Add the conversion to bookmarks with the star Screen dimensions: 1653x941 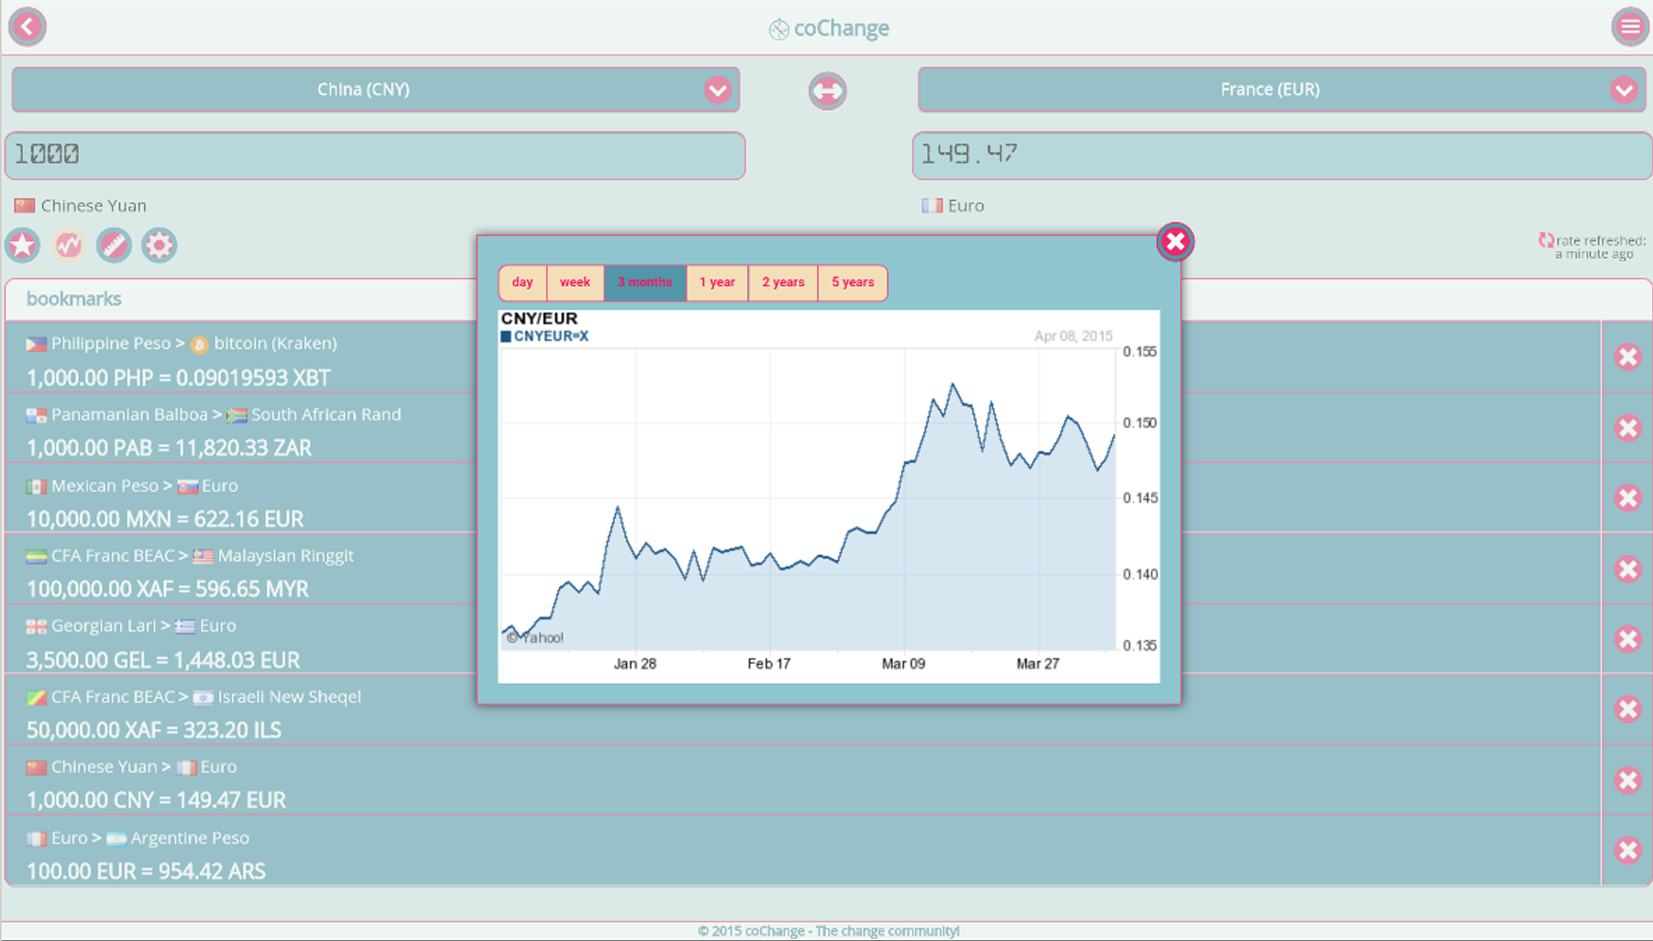(x=23, y=245)
